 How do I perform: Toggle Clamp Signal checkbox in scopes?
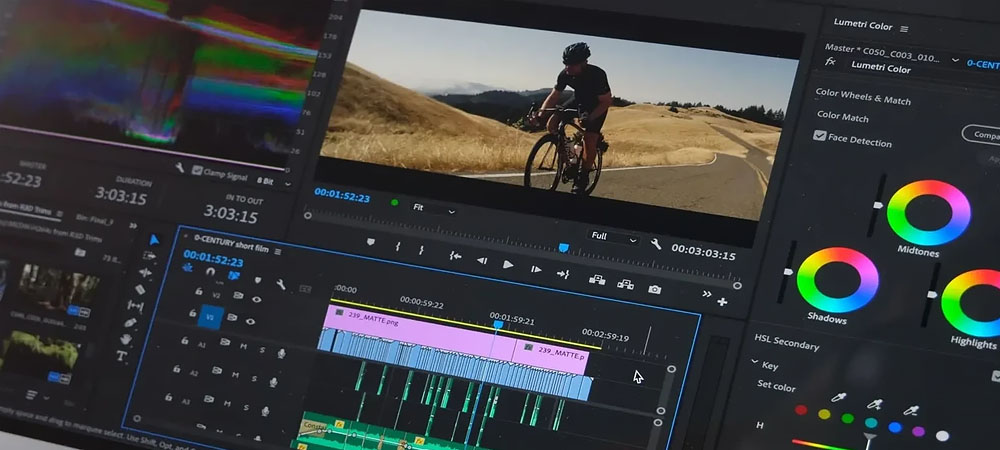coord(197,171)
